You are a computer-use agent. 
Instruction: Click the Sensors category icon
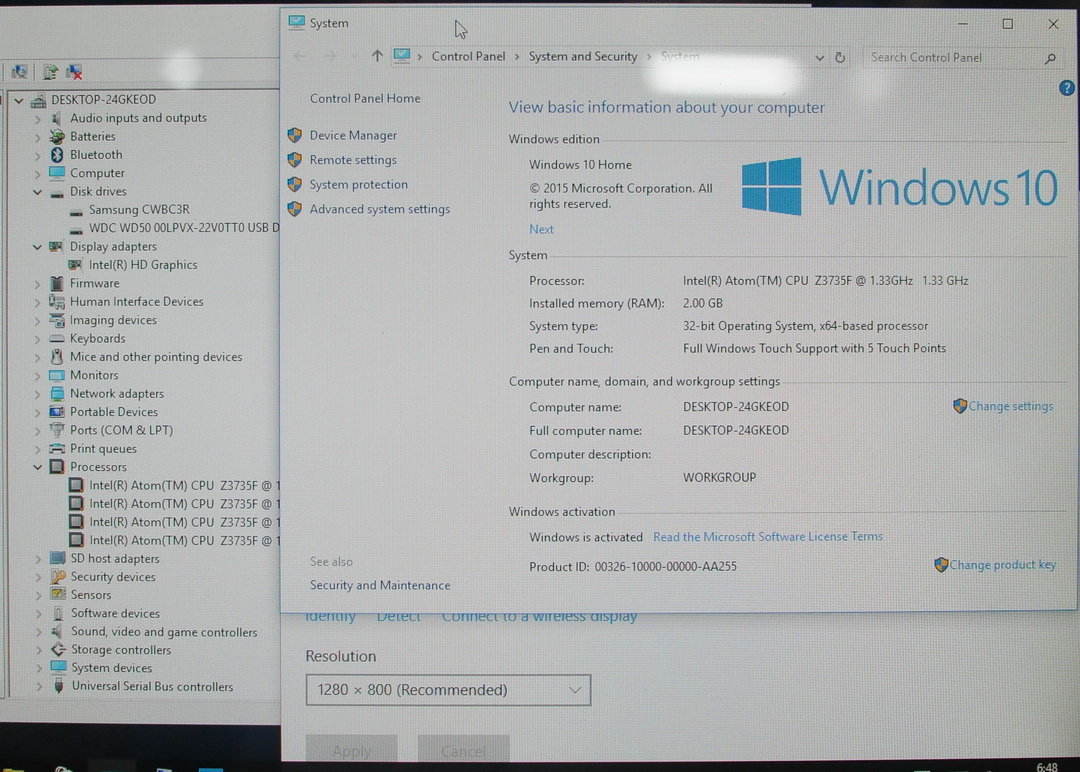click(58, 594)
